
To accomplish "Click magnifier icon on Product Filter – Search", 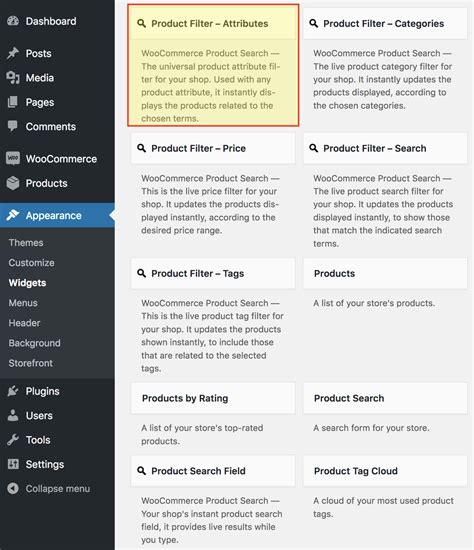I will click(314, 148).
